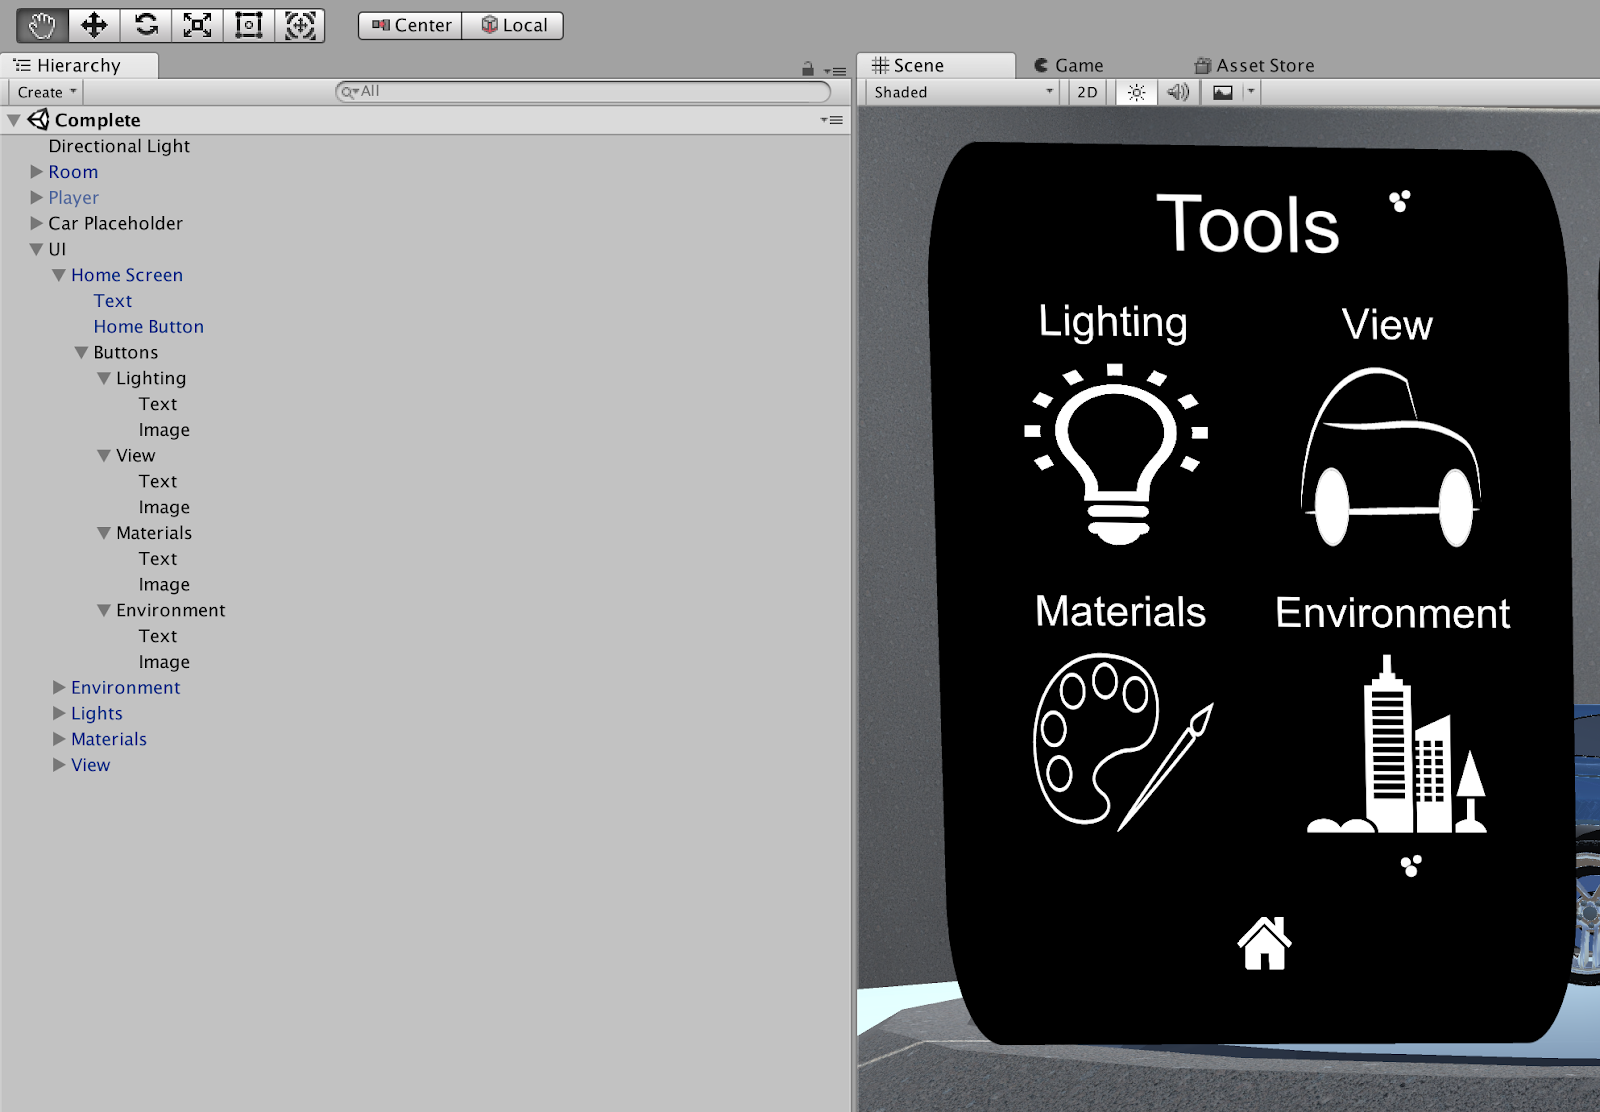Click the Local handle rotation button
This screenshot has height=1112, width=1600.
[514, 25]
